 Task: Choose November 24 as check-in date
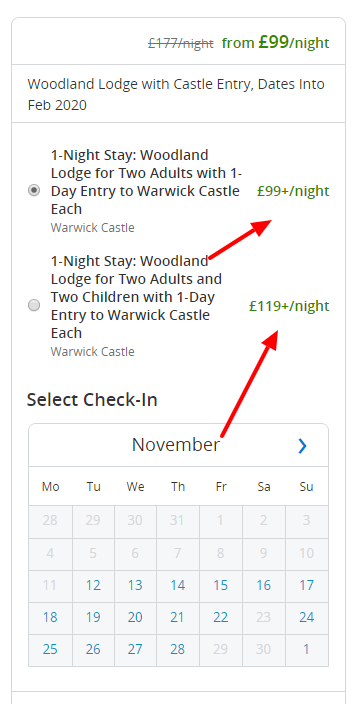pyautogui.click(x=307, y=617)
